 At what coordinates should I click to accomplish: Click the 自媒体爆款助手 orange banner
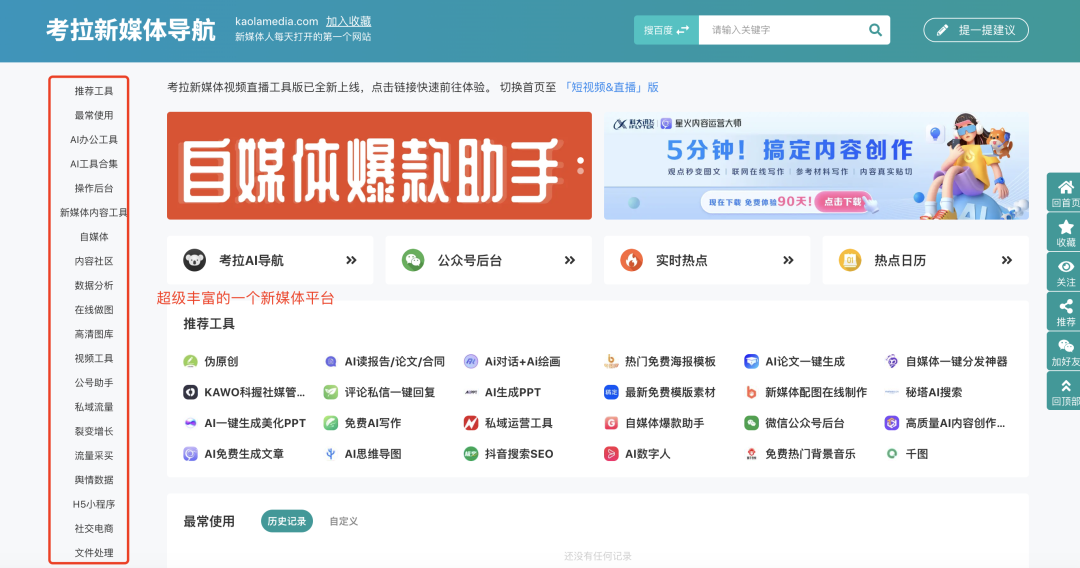coord(379,166)
